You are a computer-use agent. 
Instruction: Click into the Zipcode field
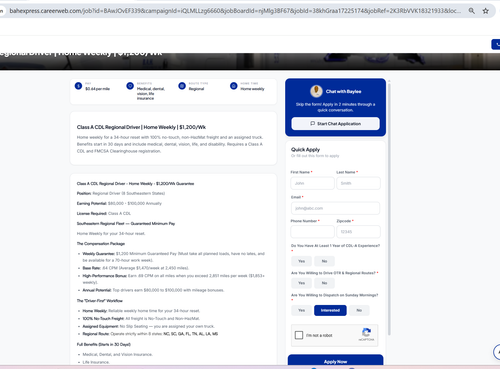[358, 232]
